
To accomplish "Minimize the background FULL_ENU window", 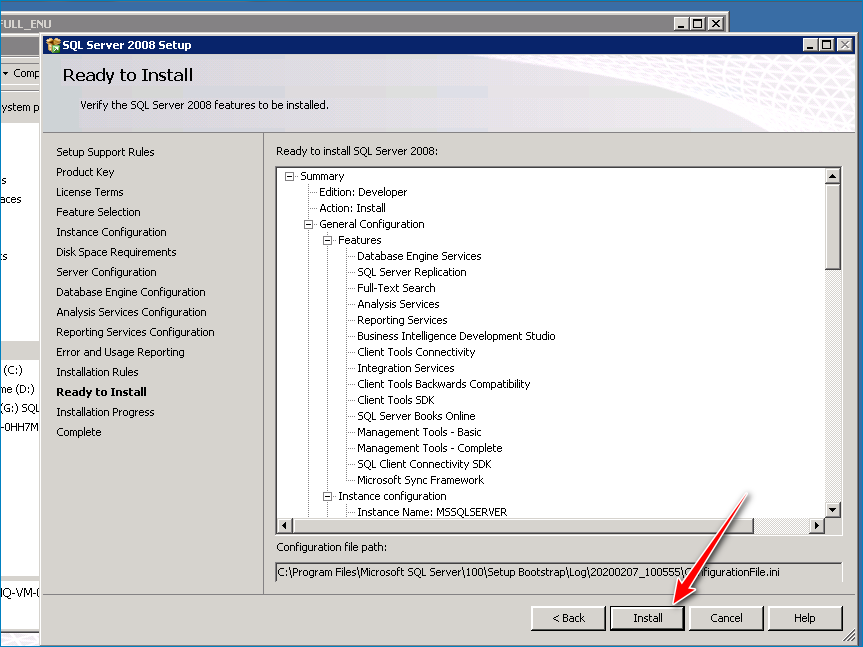I will [x=681, y=24].
